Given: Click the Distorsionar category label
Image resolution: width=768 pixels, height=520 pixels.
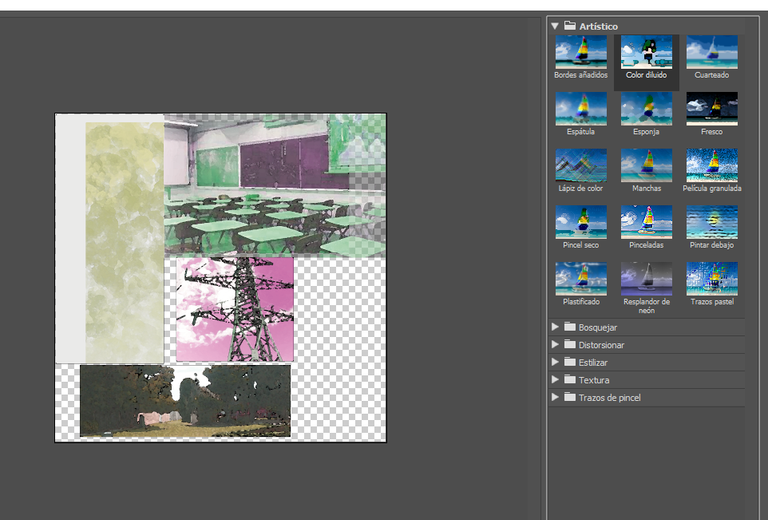Looking at the screenshot, I should pyautogui.click(x=601, y=345).
